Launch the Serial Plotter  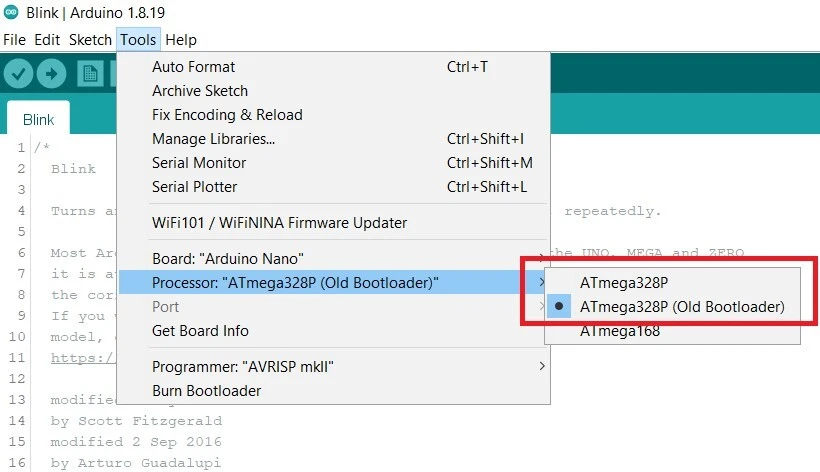pyautogui.click(x=334, y=187)
